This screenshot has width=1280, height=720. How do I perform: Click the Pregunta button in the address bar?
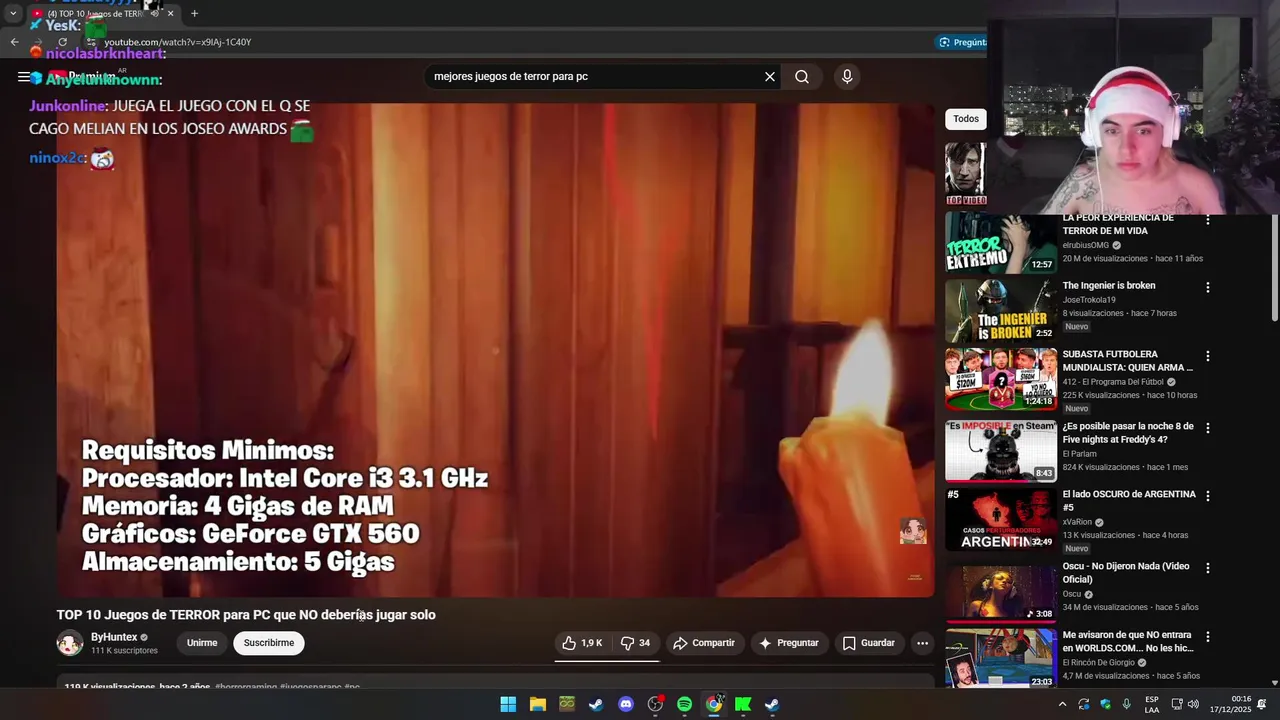962,42
